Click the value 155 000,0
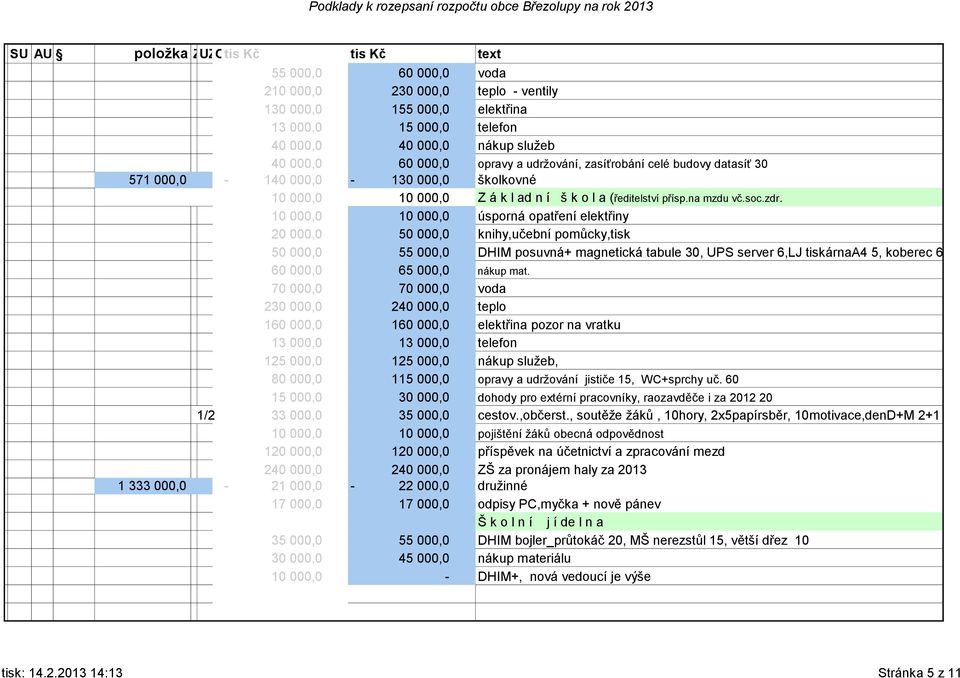Viewport: 960px width, 678px height. click(420, 110)
